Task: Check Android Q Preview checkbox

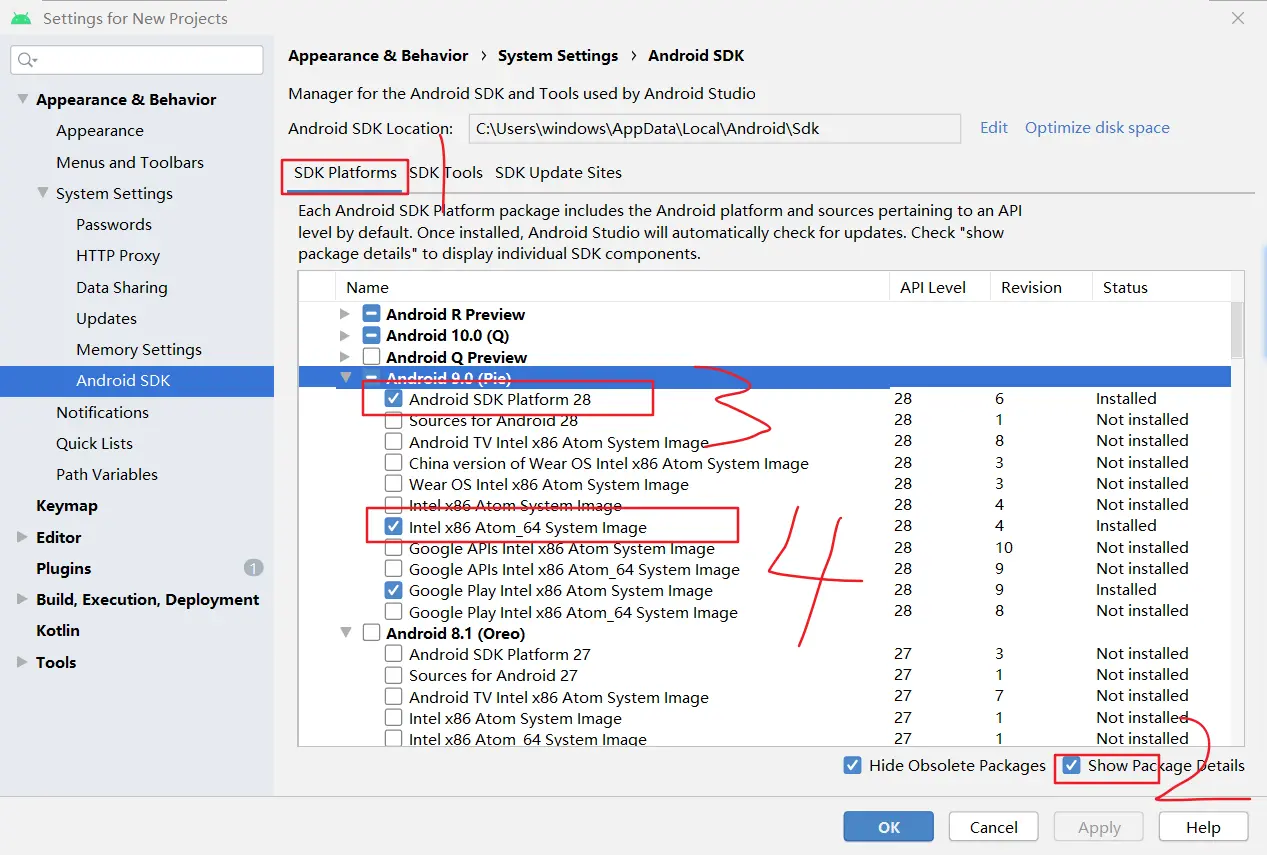Action: pos(371,357)
